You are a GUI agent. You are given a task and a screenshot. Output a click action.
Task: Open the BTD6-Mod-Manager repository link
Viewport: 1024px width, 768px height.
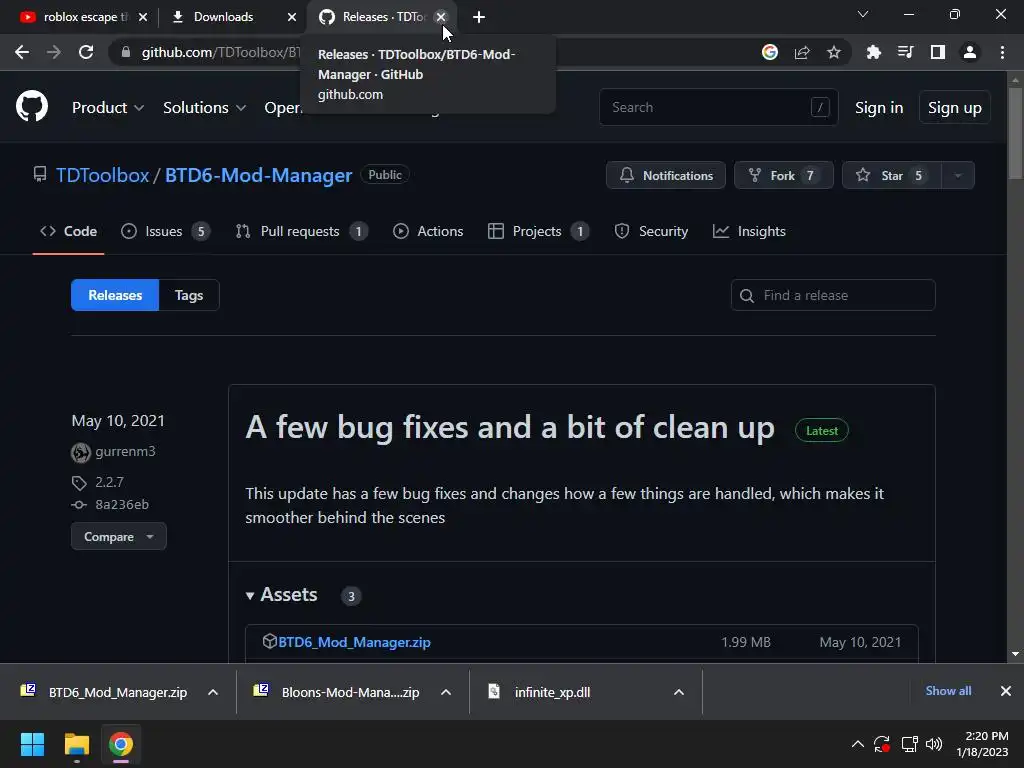(x=259, y=175)
